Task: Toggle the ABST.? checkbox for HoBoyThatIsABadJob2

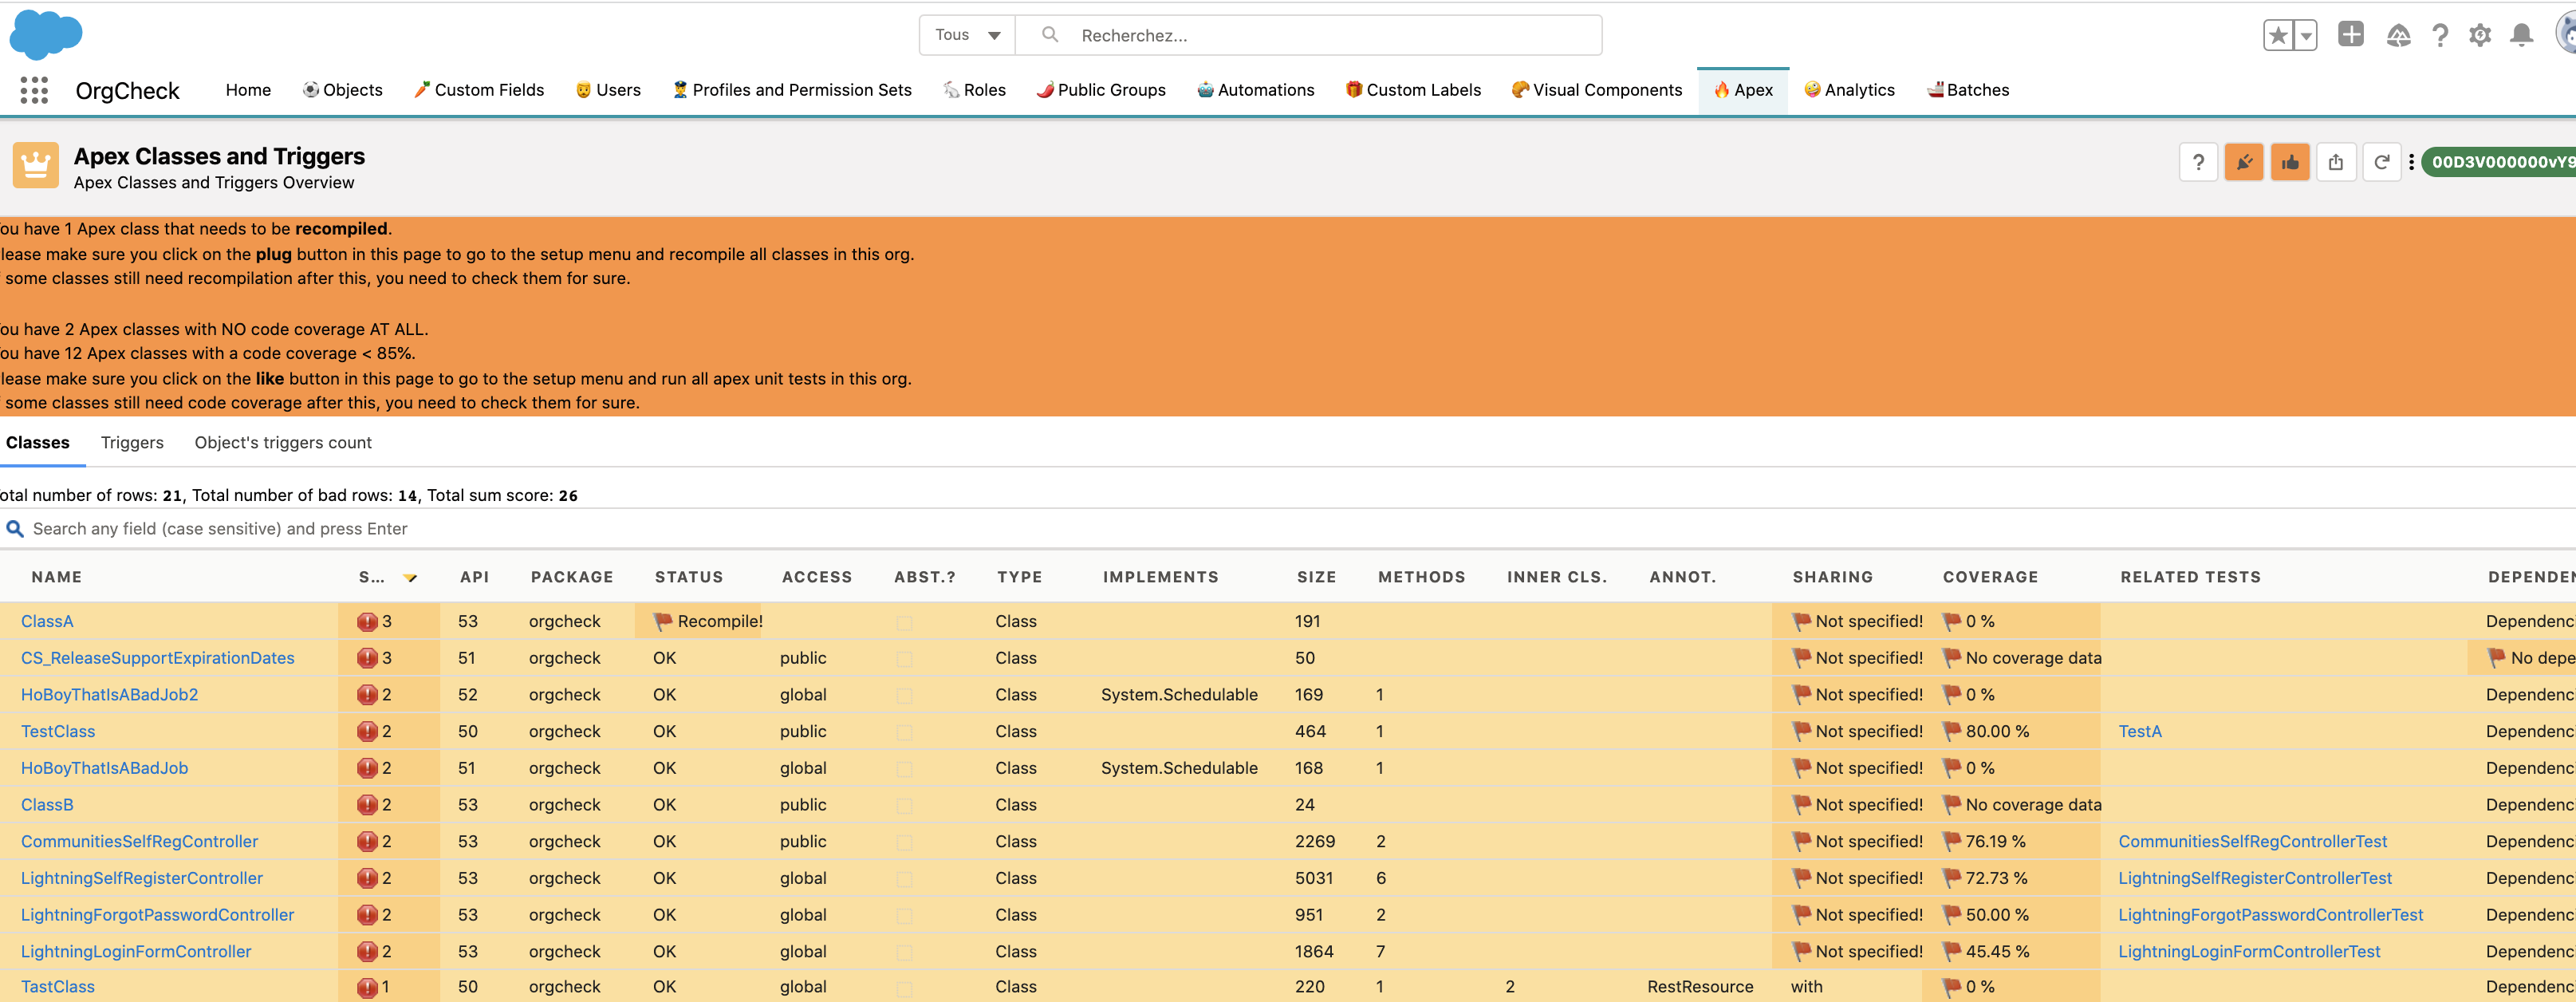Action: point(904,694)
